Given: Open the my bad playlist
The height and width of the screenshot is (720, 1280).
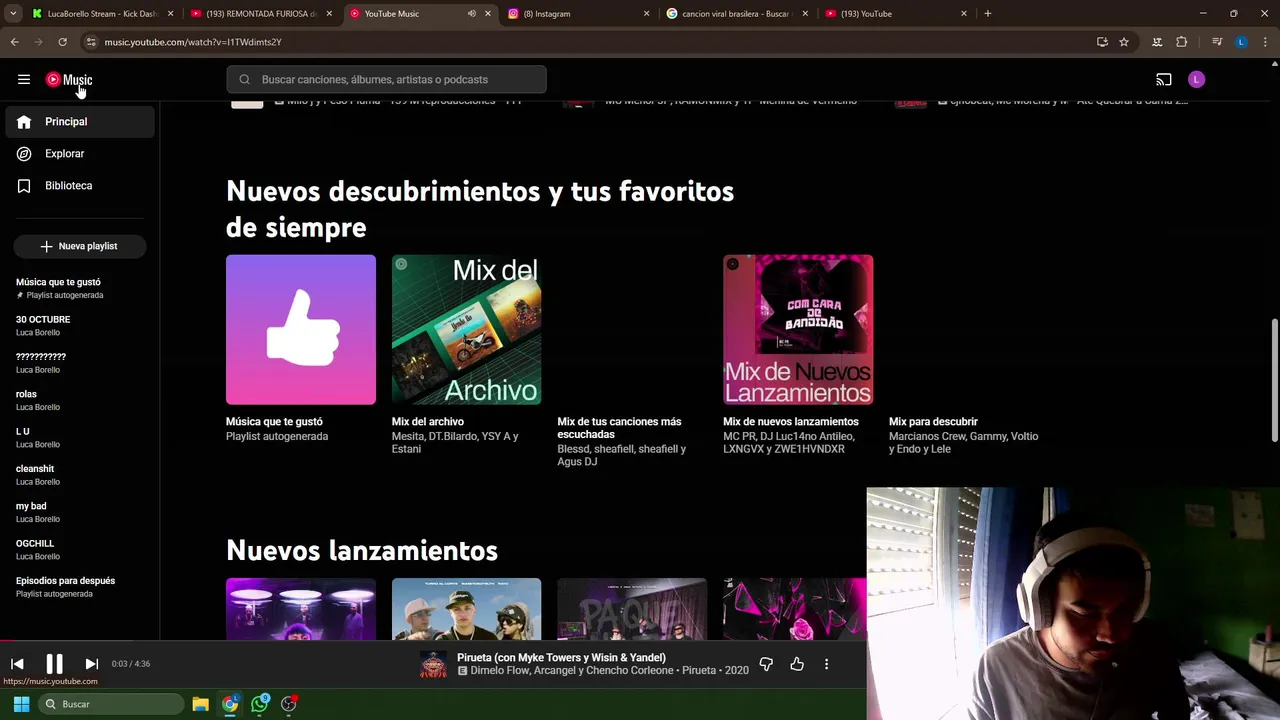Looking at the screenshot, I should click(x=80, y=512).
